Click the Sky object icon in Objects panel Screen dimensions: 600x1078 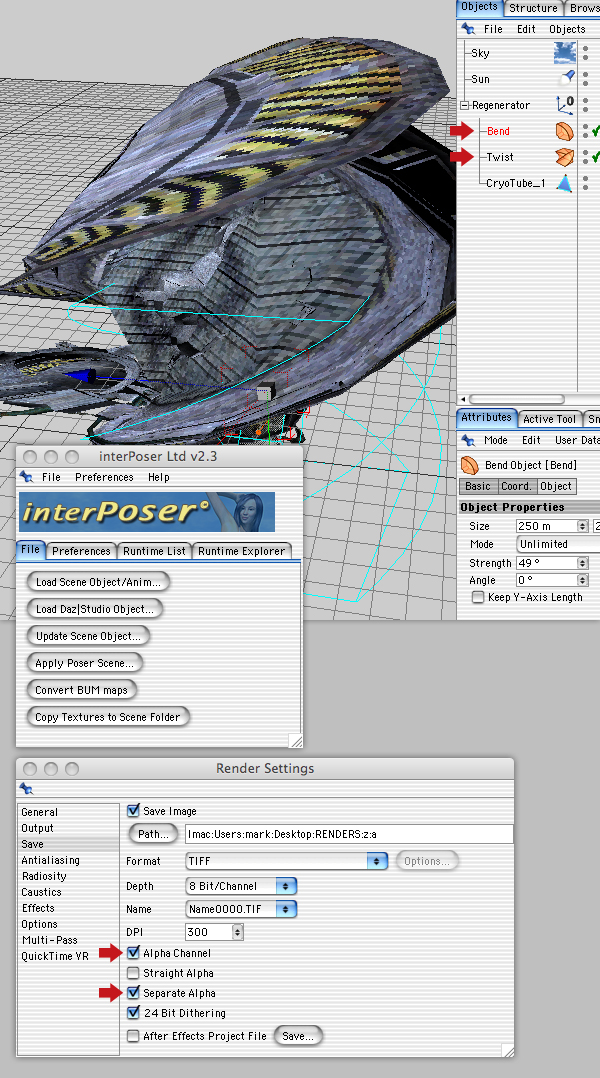(565, 53)
